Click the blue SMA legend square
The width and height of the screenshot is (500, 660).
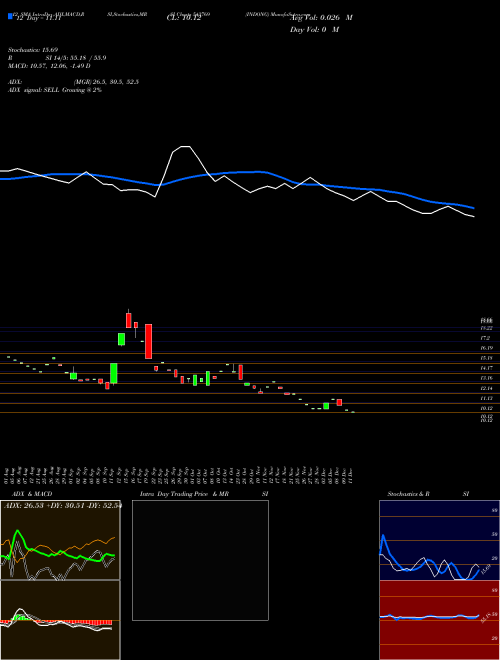click(x=11, y=16)
